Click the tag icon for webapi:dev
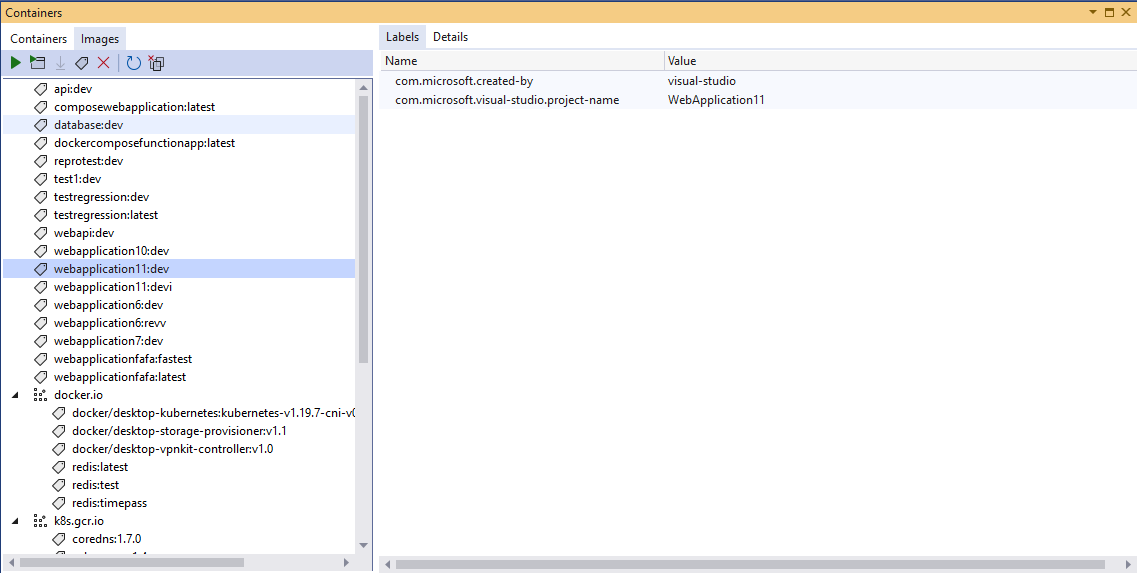The height and width of the screenshot is (573, 1137). [x=41, y=233]
